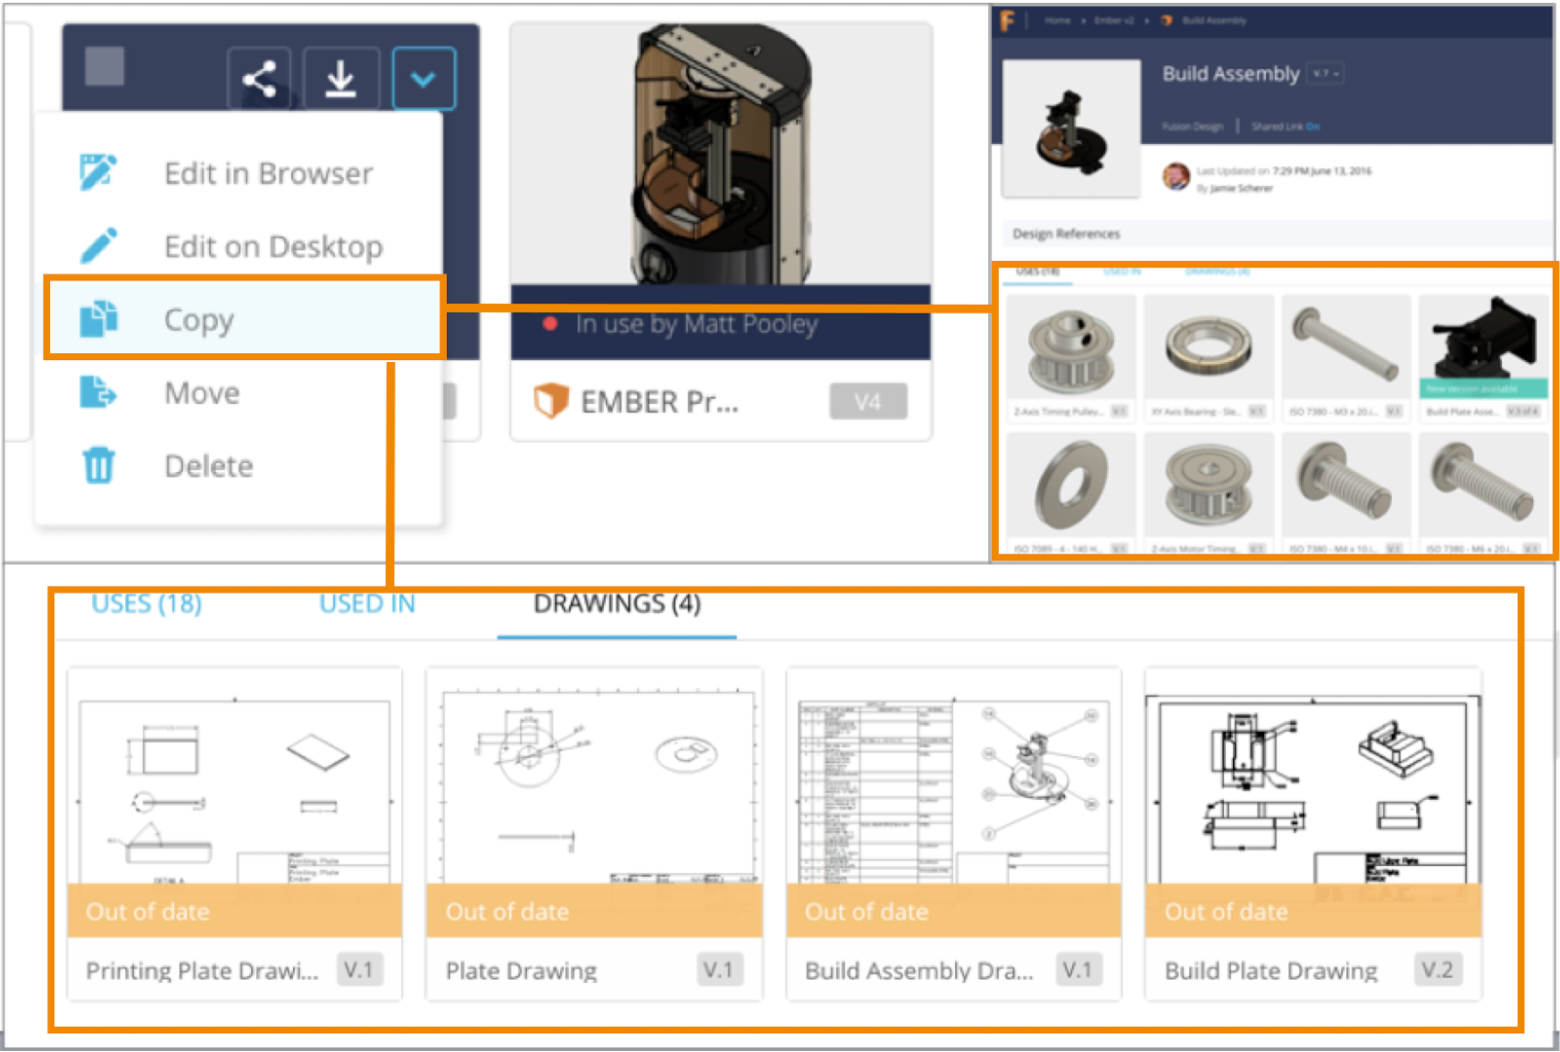The image size is (1560, 1052).
Task: Tick the gray selection box on the file card
Action: click(x=104, y=67)
